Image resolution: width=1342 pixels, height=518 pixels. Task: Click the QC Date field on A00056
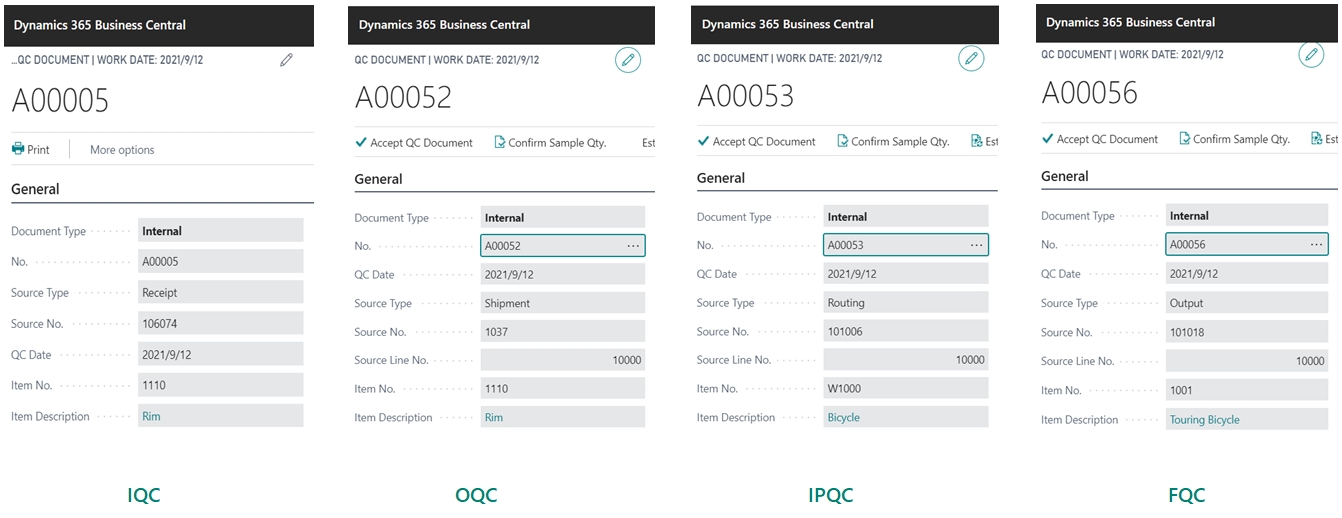pos(1246,274)
